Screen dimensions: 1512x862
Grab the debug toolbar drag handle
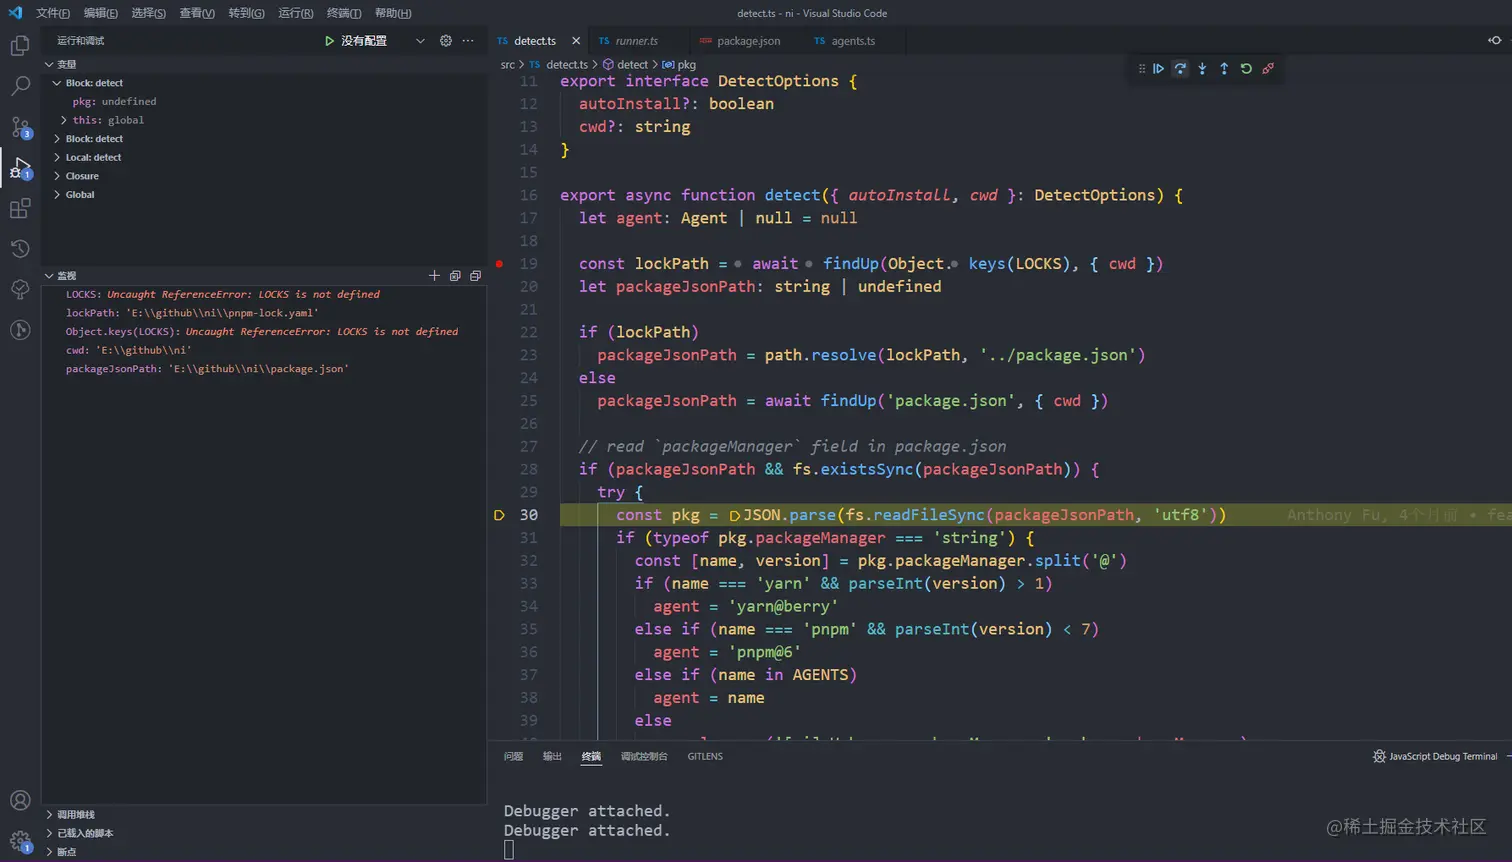click(x=1141, y=69)
